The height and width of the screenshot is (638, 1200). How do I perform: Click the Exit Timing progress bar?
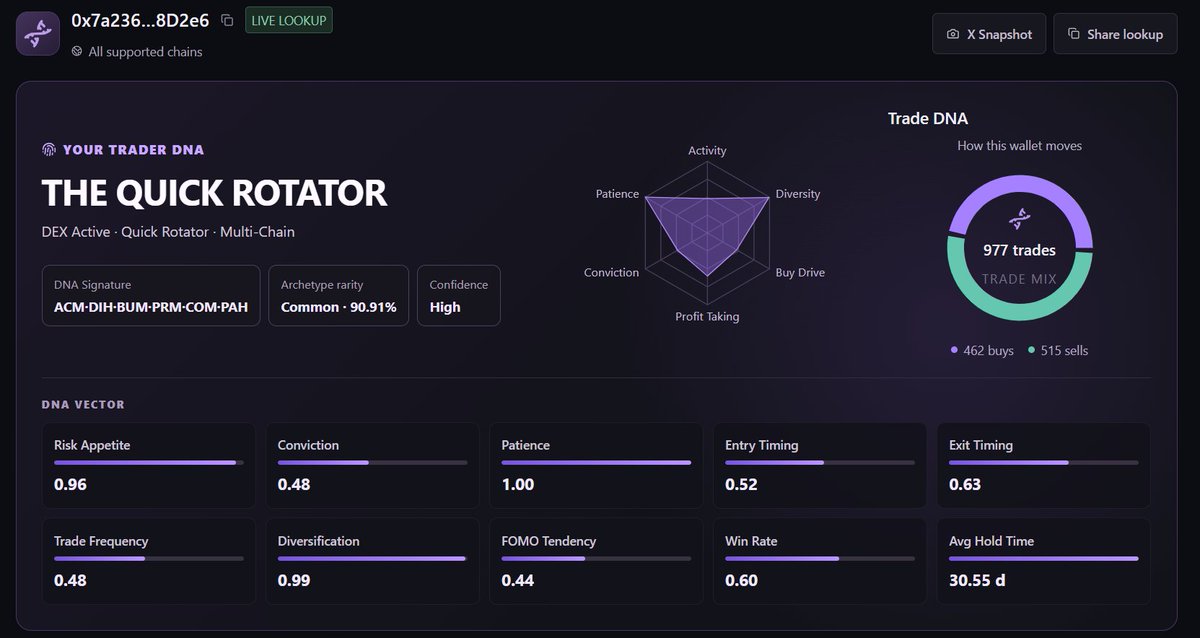click(x=1044, y=462)
